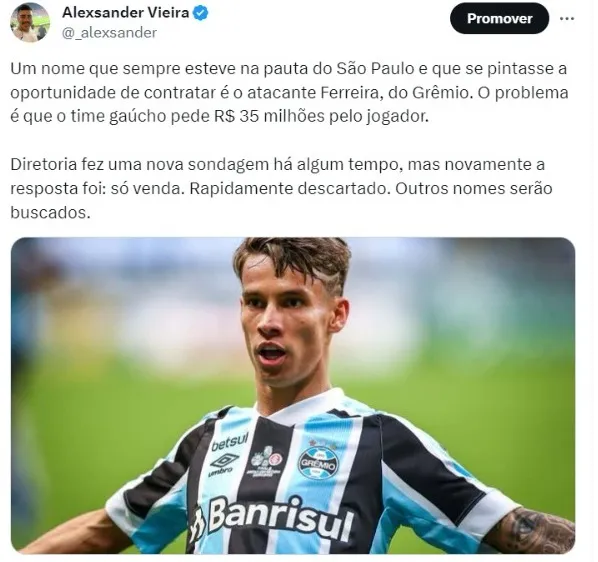This screenshot has width=598, height=562.
Task: Click "São Paulo" in the first paragraph
Action: coord(375,69)
